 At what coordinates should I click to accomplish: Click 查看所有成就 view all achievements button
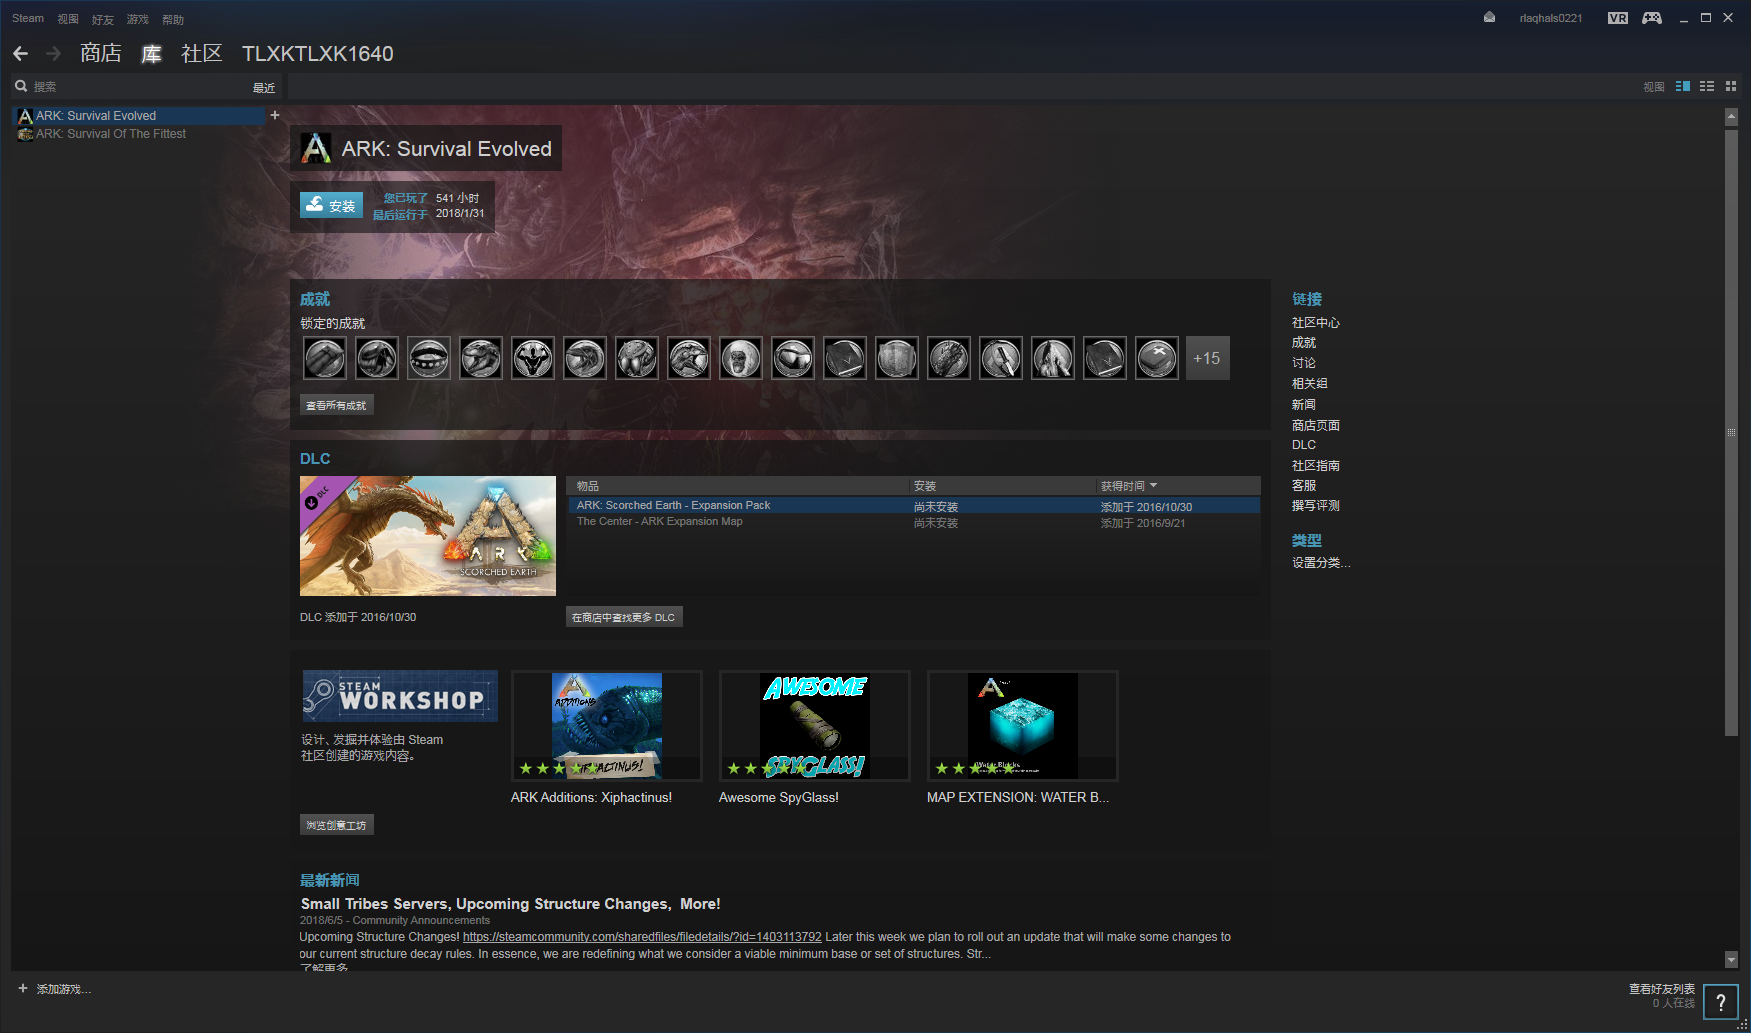(x=337, y=405)
